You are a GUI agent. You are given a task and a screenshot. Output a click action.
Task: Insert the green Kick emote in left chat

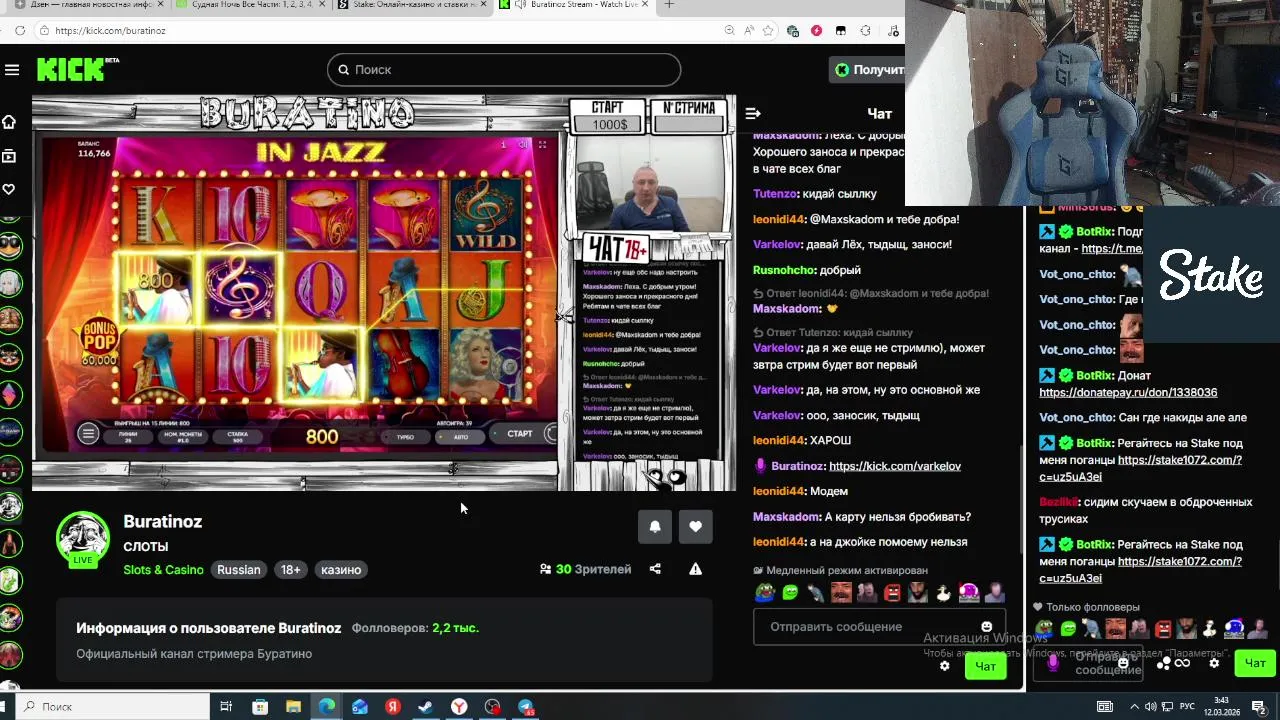pos(791,593)
